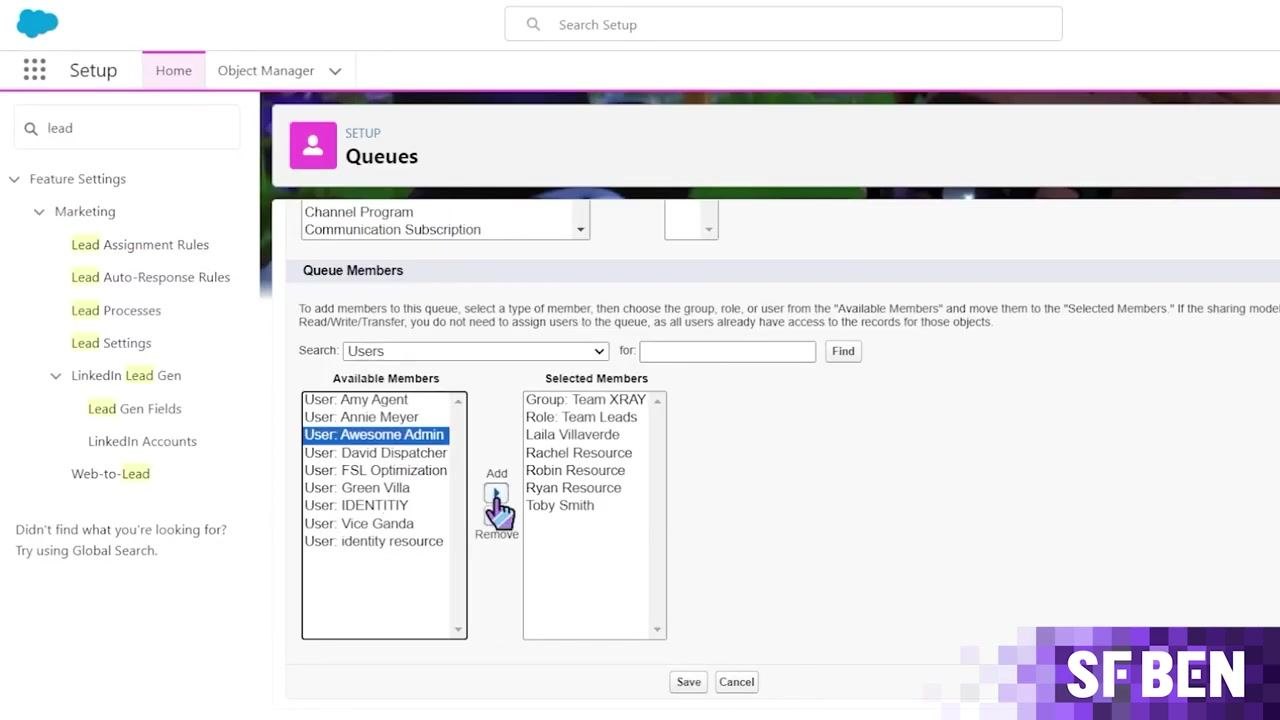Switch to the Home tab
1280x720 pixels.
(173, 71)
